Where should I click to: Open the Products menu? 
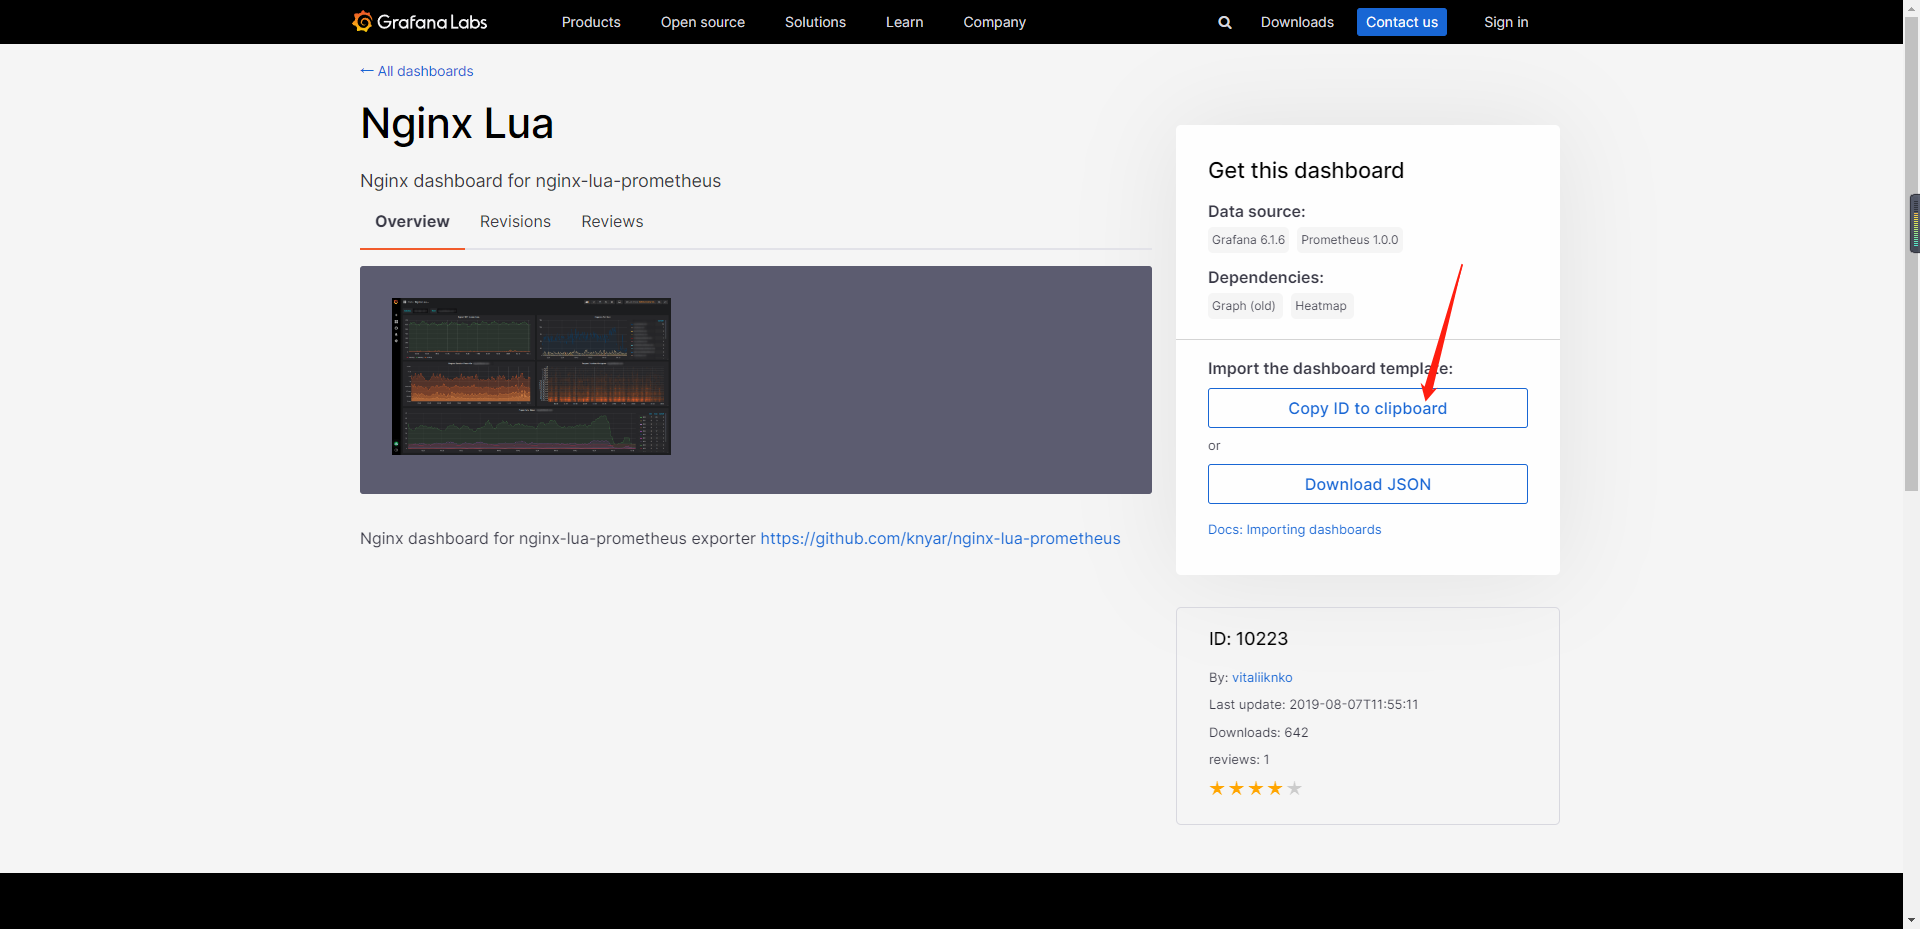tap(591, 22)
